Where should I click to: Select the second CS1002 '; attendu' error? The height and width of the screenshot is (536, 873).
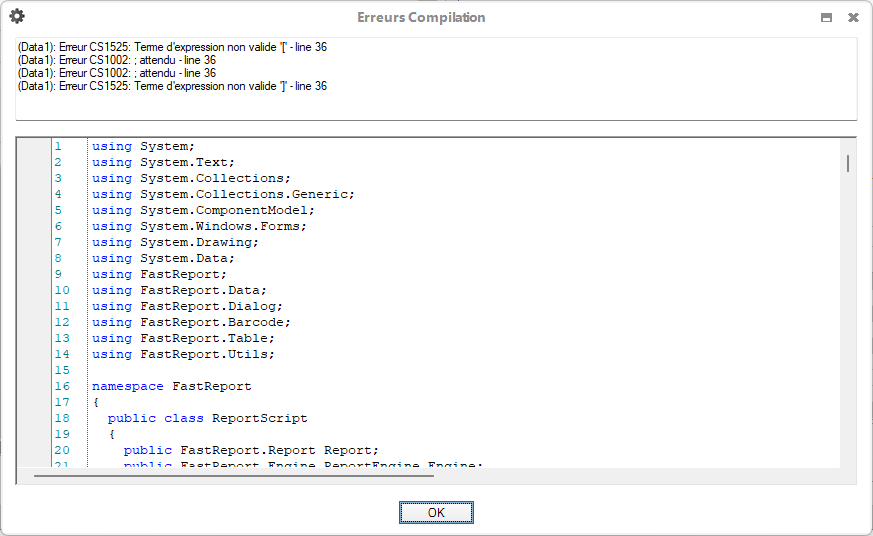pyautogui.click(x=116, y=73)
